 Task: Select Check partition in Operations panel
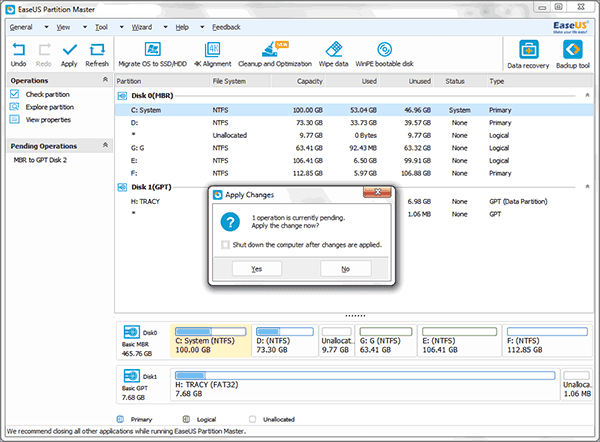[x=47, y=94]
